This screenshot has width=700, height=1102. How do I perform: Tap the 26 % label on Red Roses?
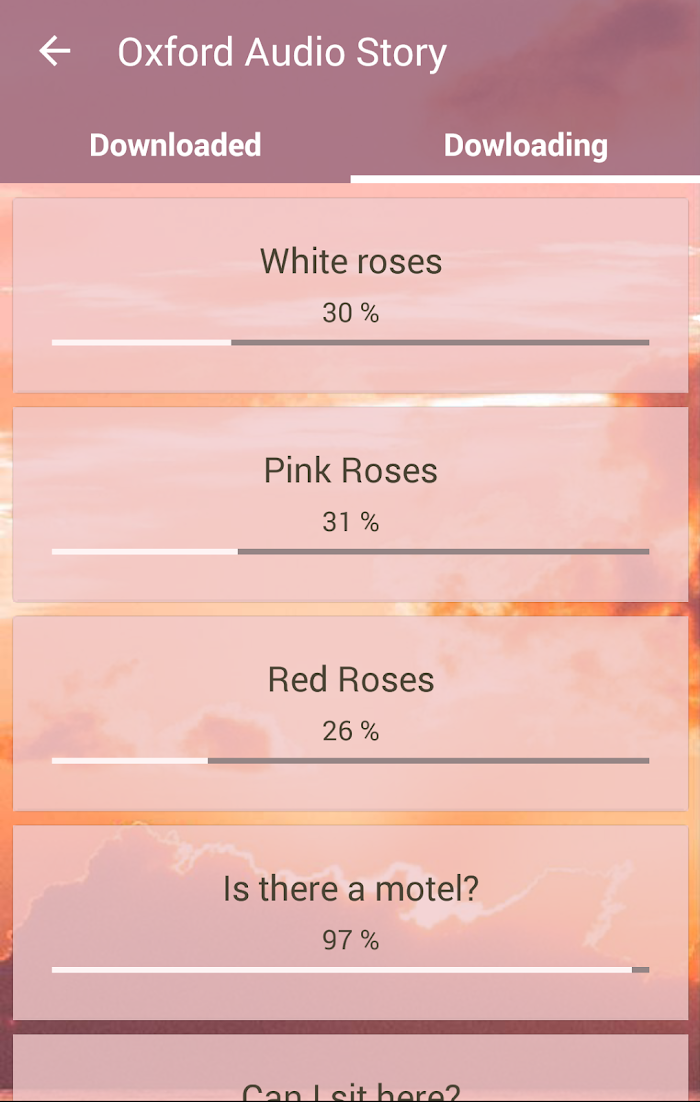[x=350, y=732]
